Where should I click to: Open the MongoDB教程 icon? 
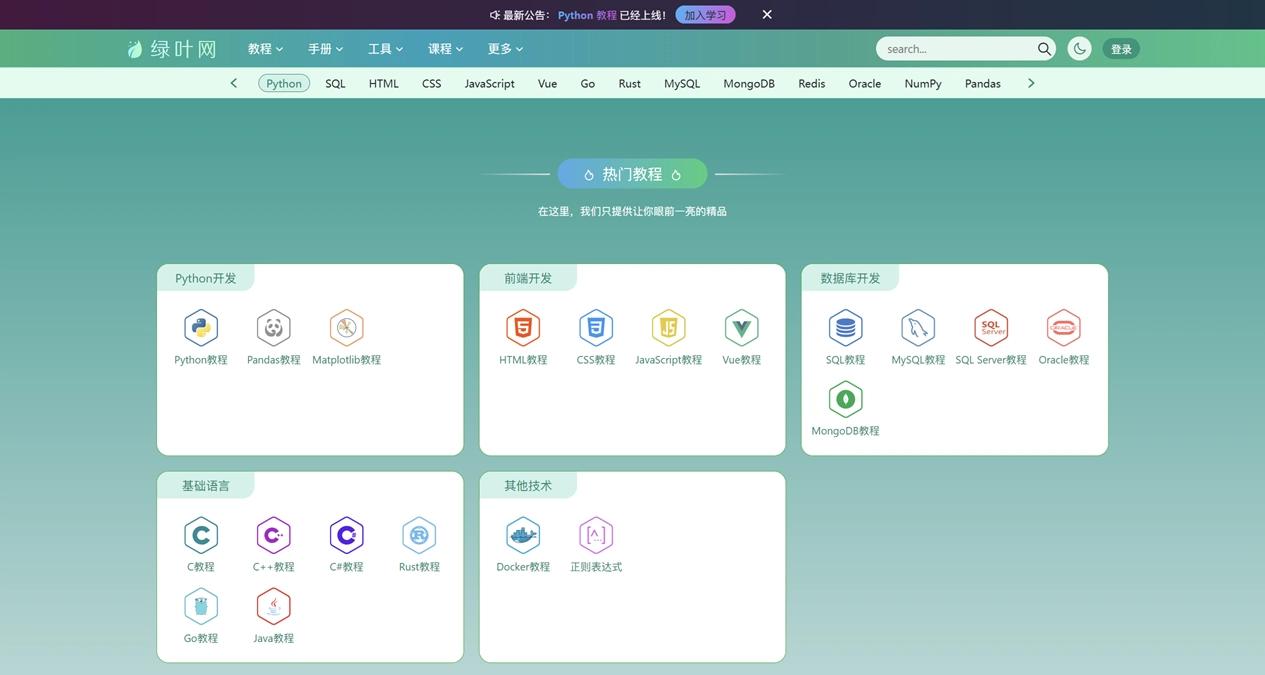[844, 400]
